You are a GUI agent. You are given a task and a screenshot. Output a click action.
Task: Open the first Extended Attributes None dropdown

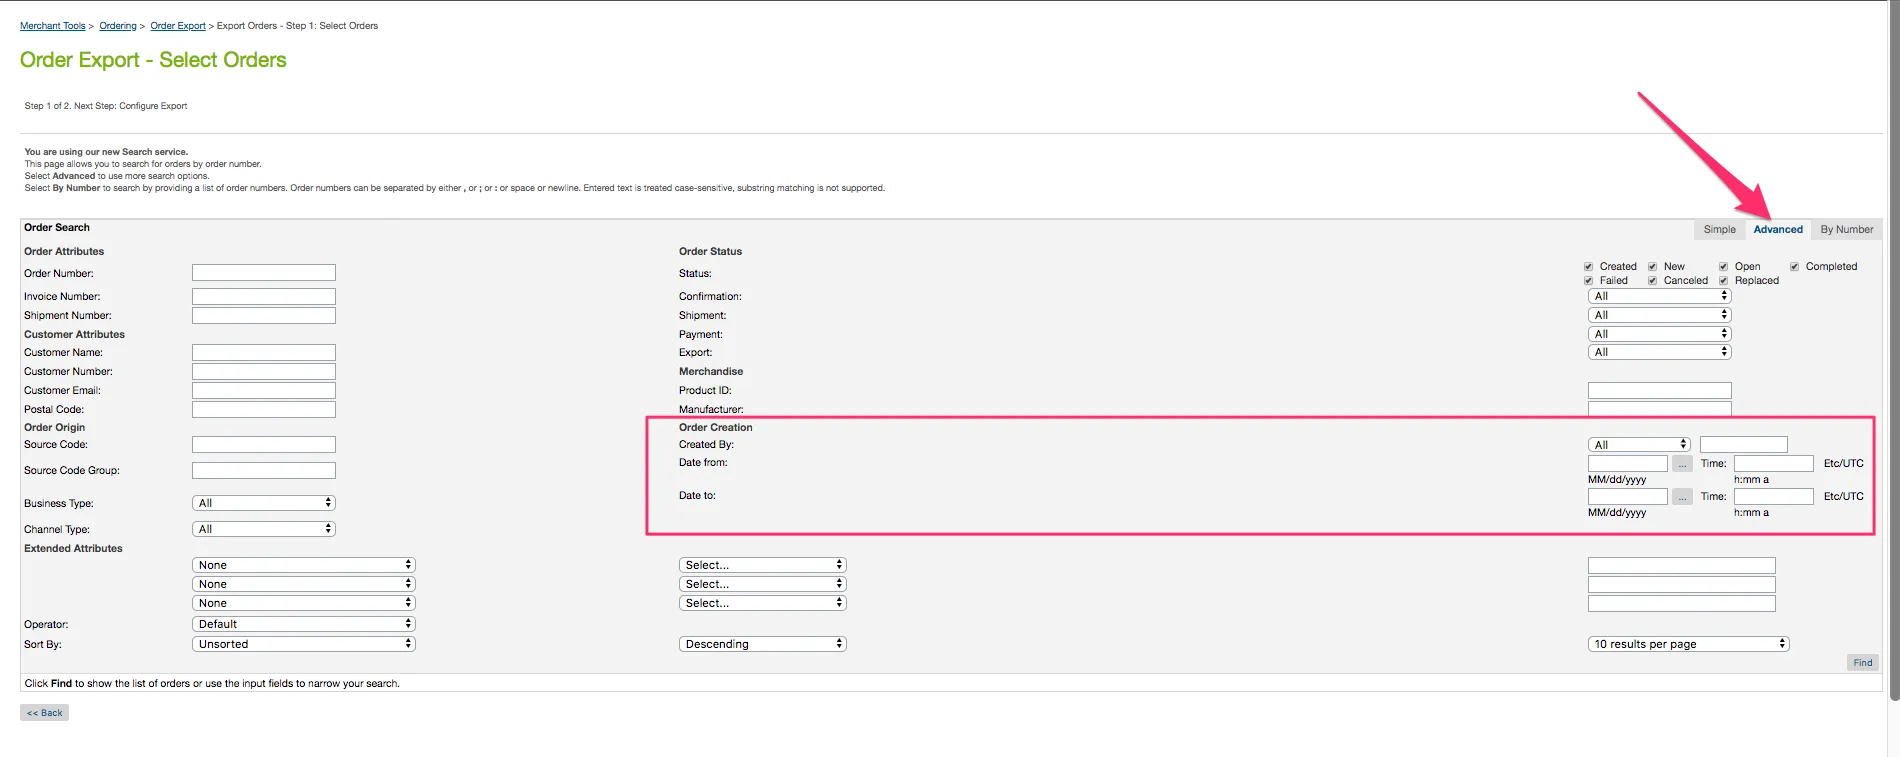(x=303, y=565)
